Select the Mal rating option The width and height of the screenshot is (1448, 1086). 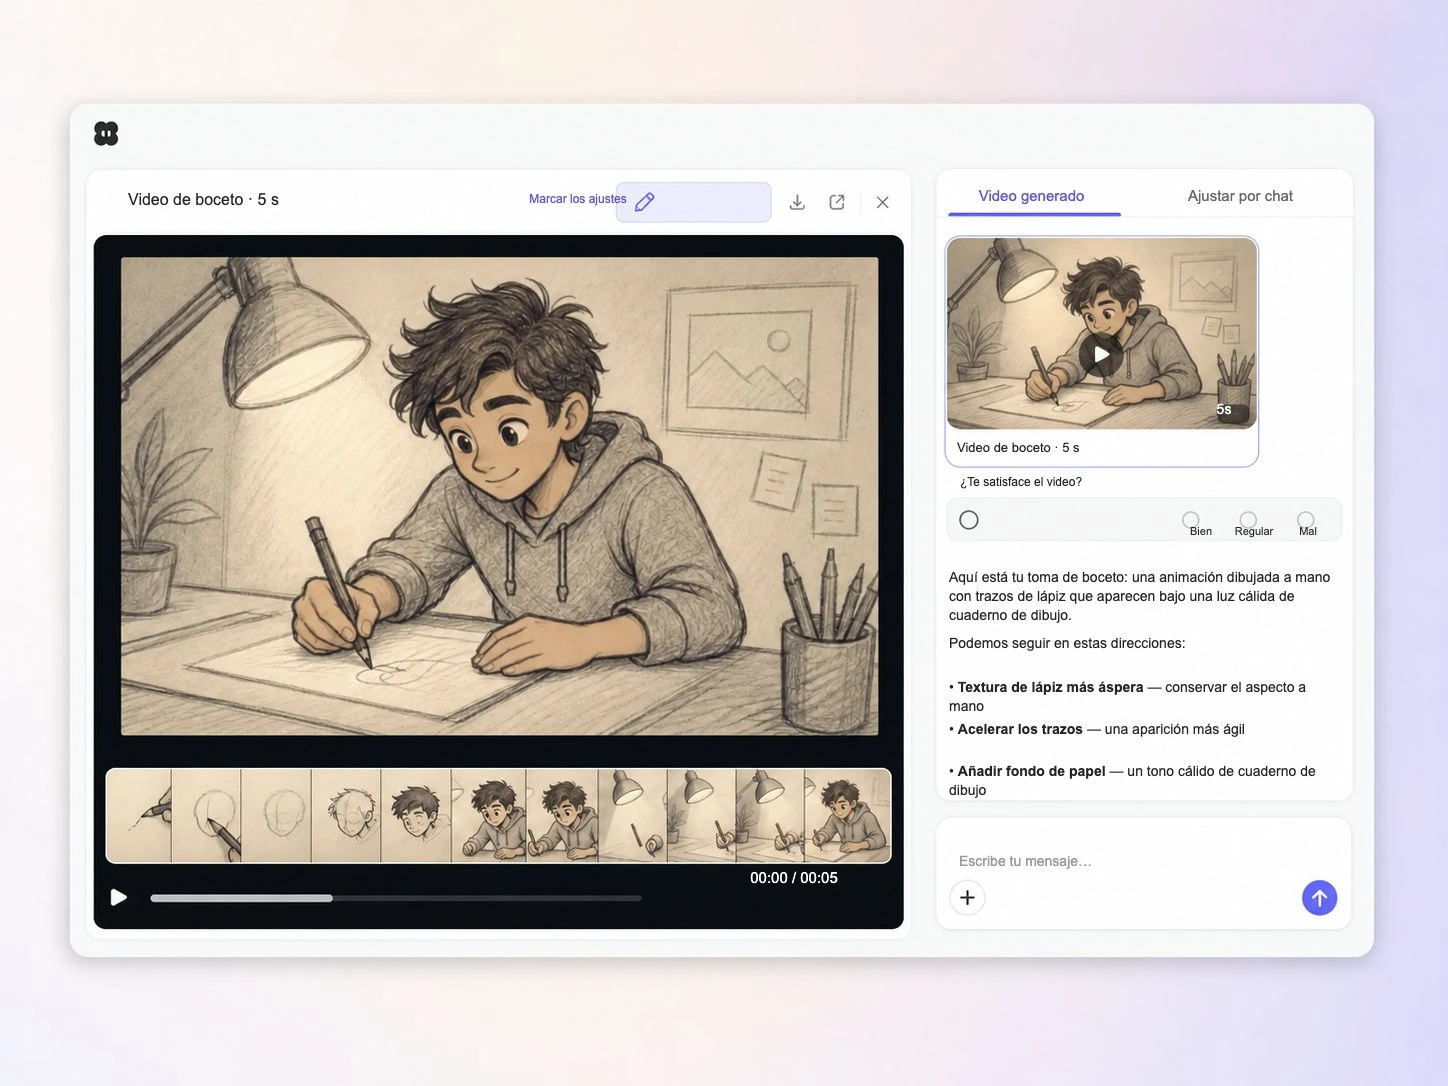point(1306,519)
